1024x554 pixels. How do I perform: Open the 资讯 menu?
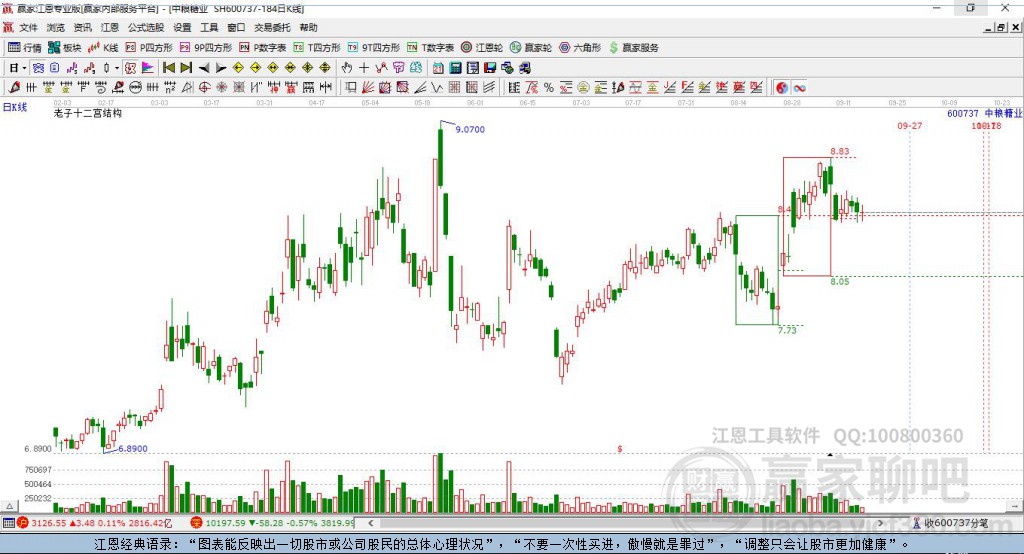(x=82, y=27)
